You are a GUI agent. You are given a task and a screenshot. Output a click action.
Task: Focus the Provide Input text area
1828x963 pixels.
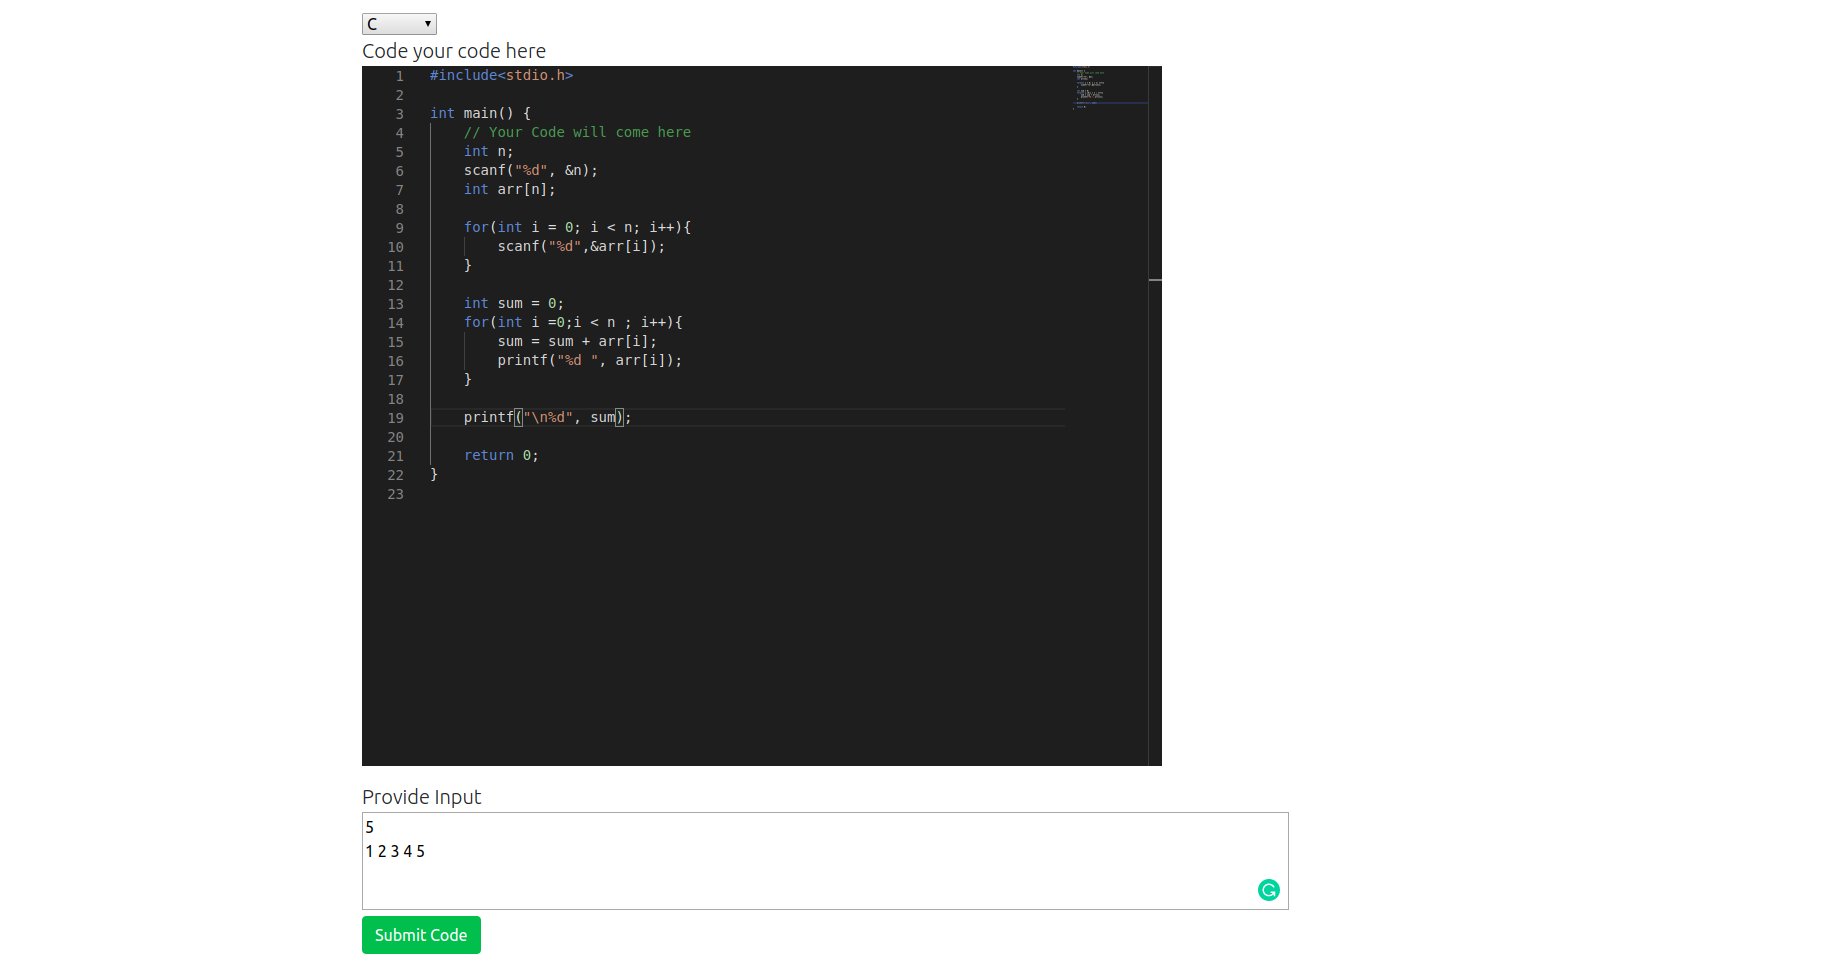tap(825, 861)
